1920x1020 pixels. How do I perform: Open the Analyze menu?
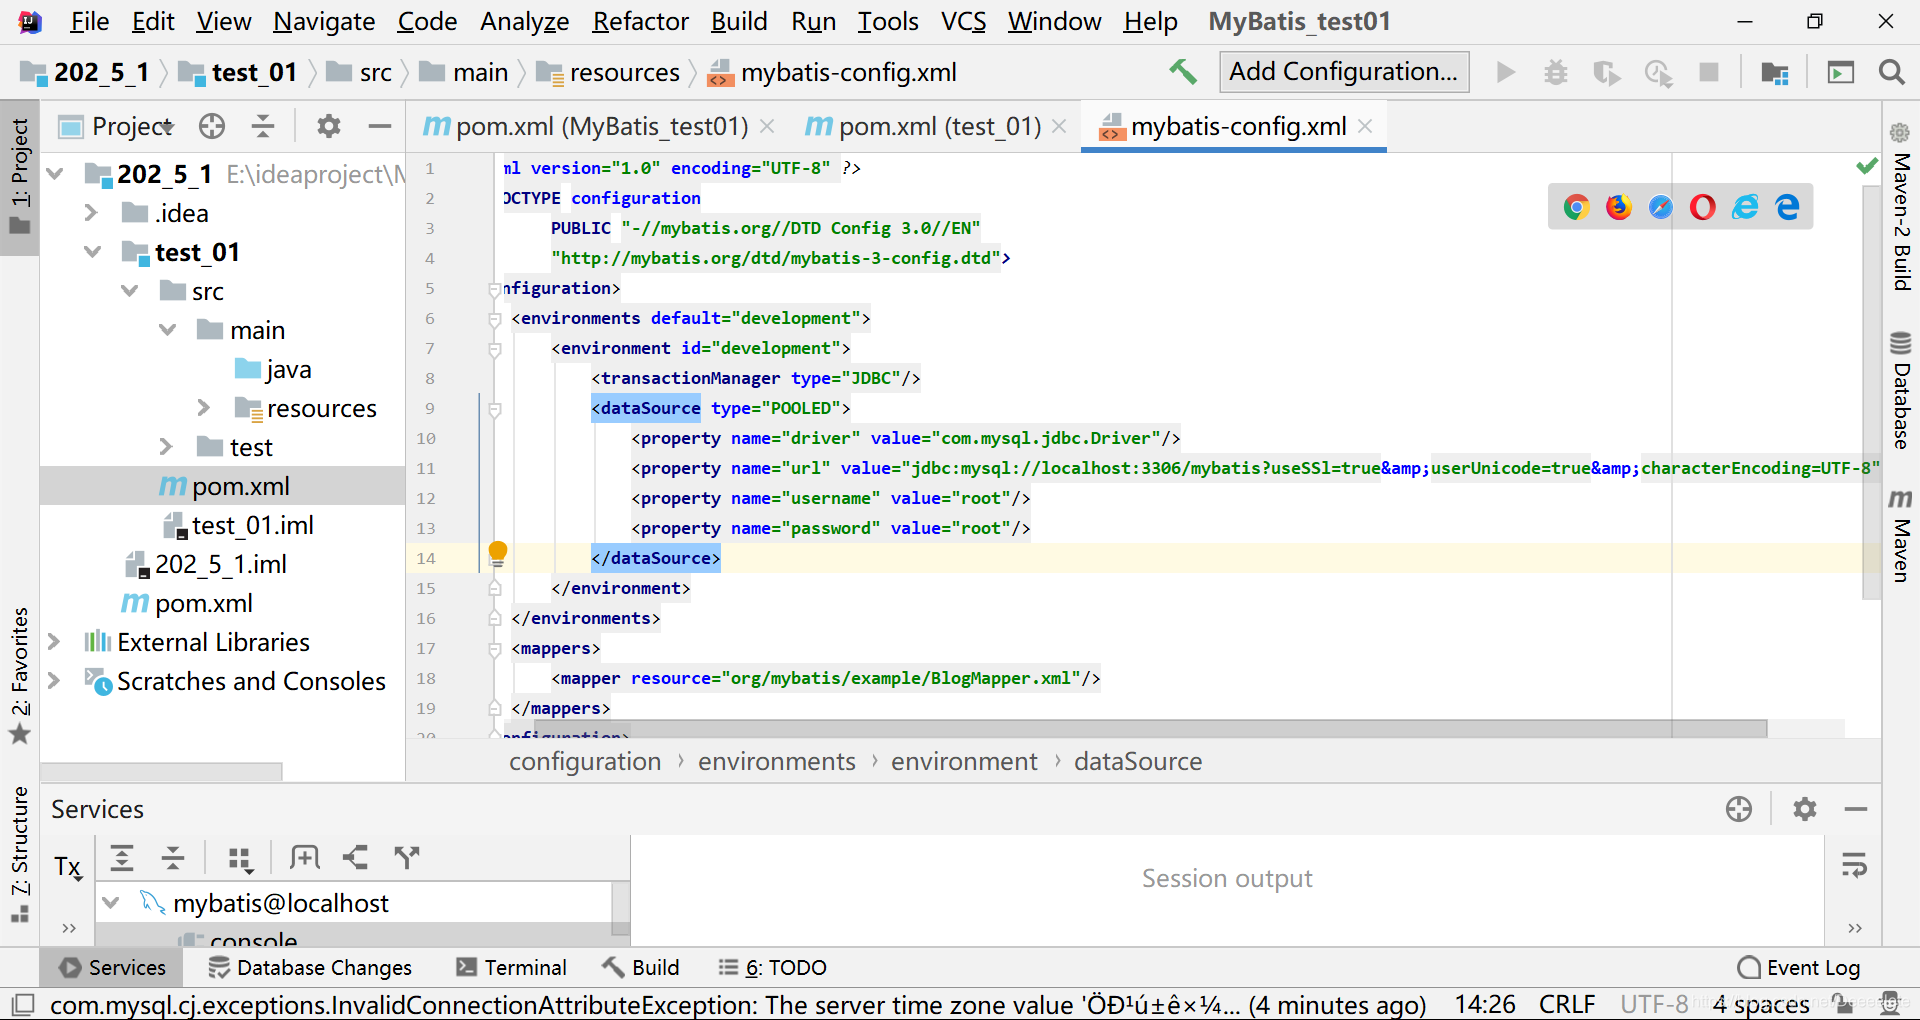pyautogui.click(x=524, y=21)
